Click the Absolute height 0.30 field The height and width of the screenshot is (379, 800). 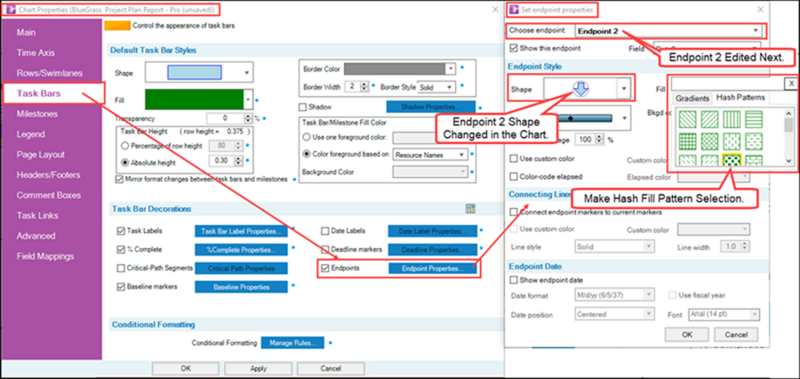[221, 161]
